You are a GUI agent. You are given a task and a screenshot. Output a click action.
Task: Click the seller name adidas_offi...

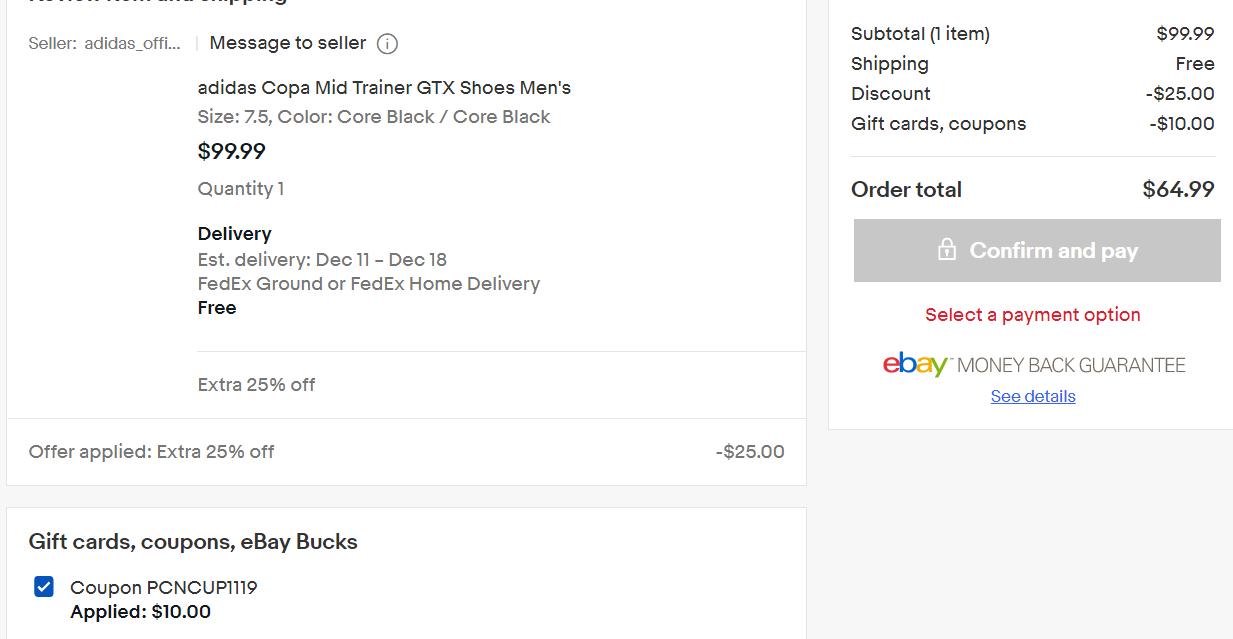coord(133,44)
